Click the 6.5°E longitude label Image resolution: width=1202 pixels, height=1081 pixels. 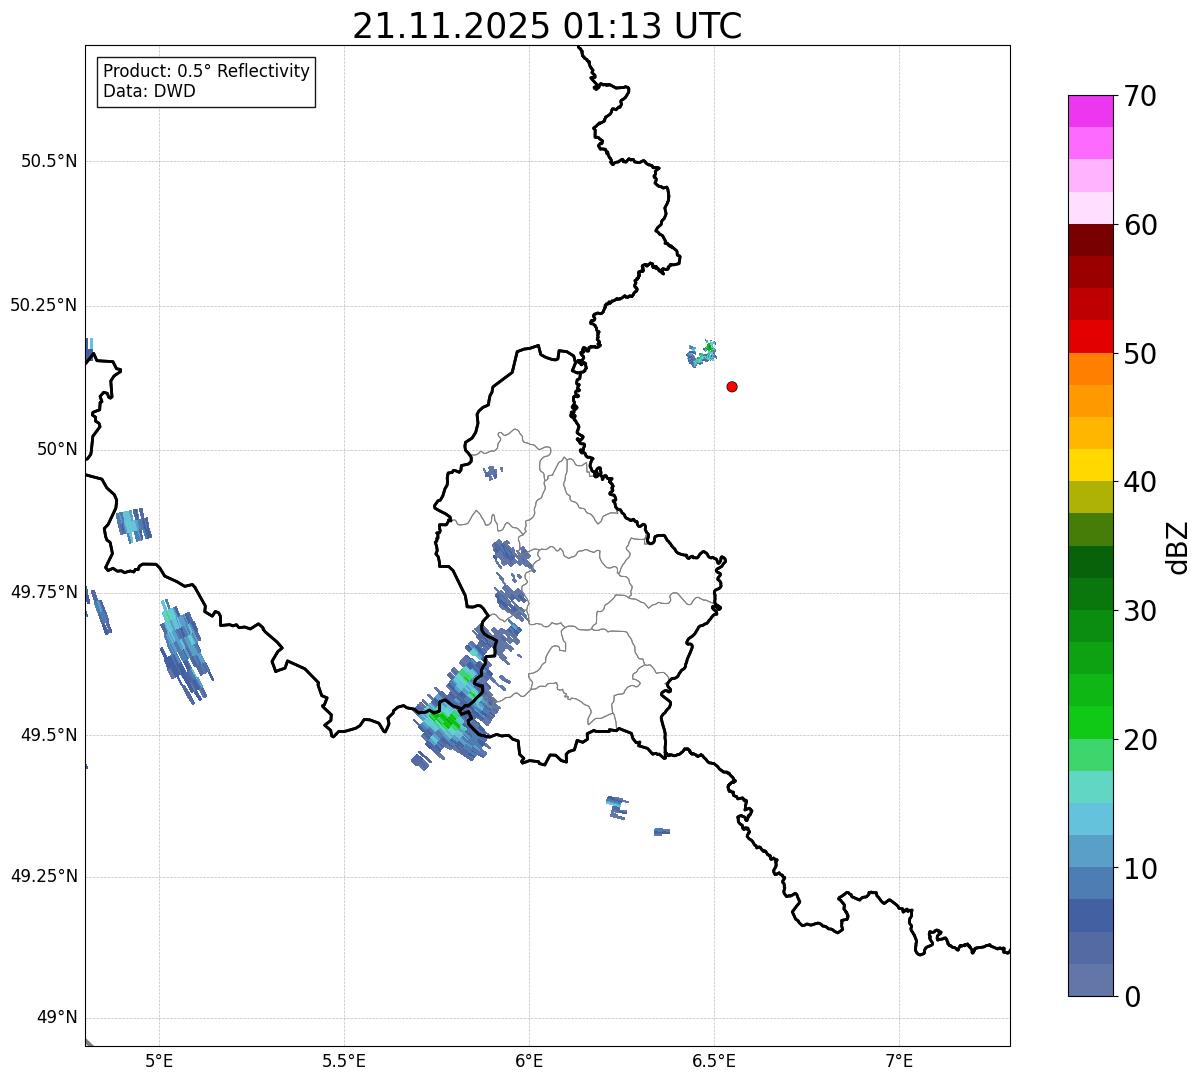pos(714,1061)
